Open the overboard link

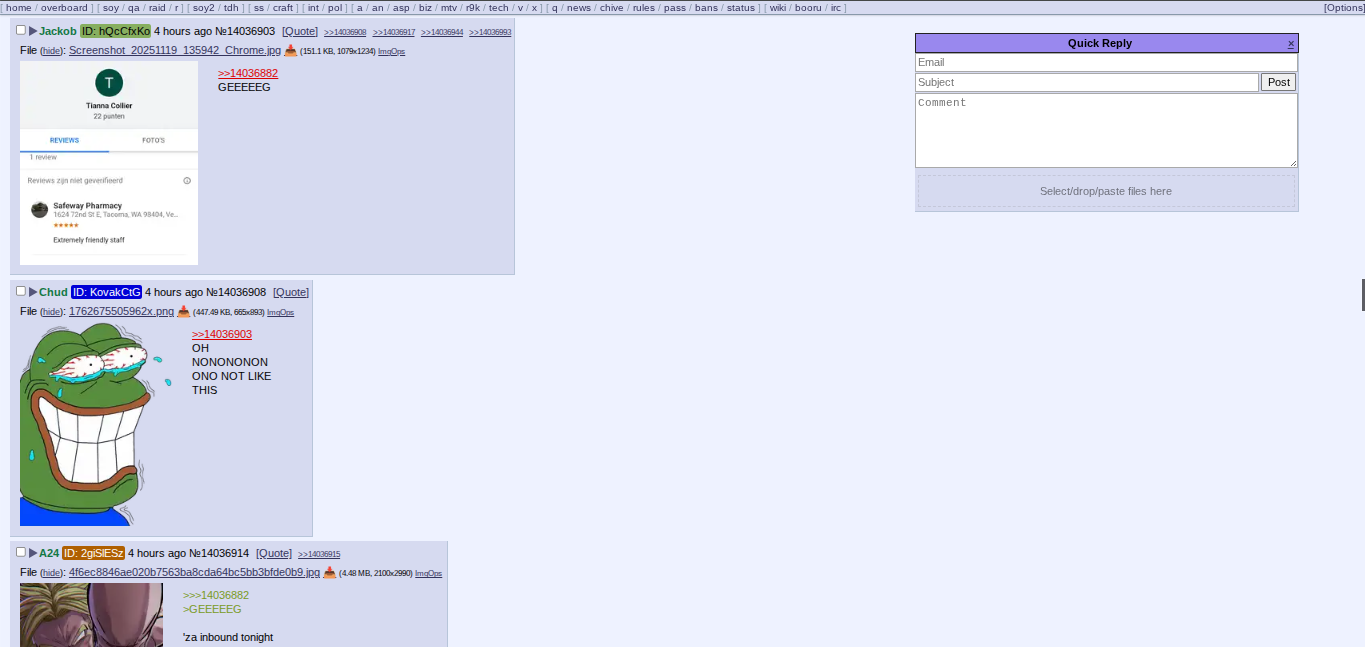(x=64, y=8)
